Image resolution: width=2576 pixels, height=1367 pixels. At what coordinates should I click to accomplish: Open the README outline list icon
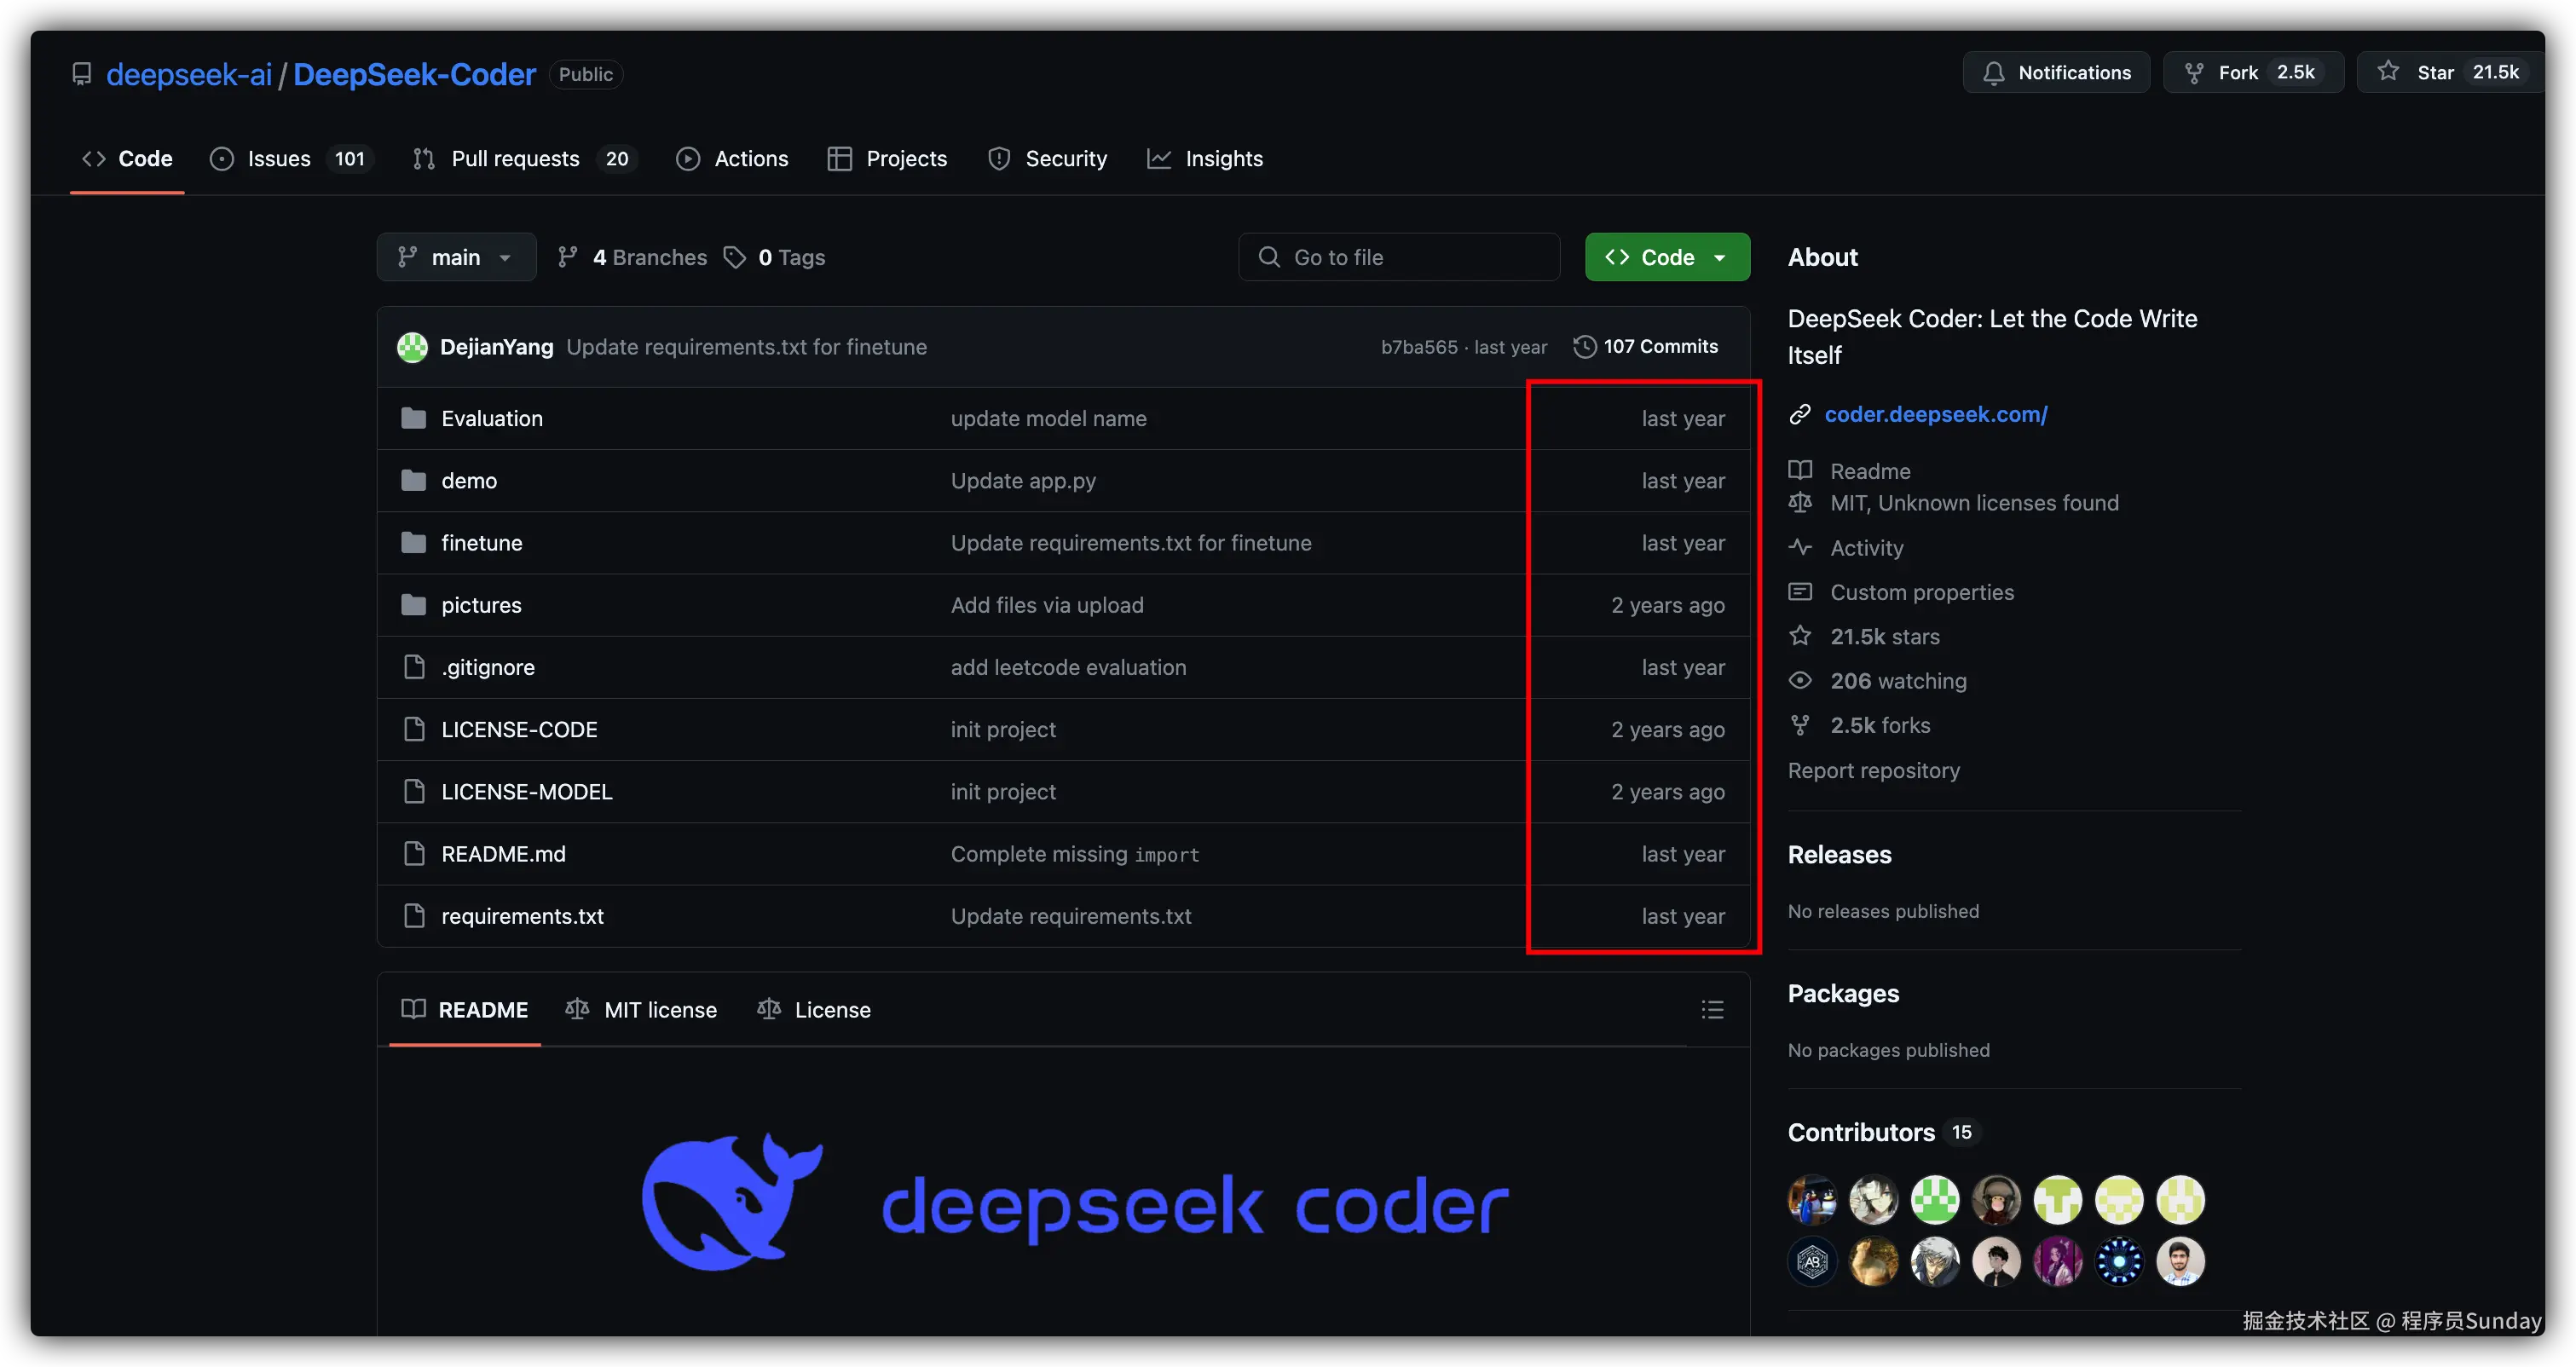coord(1712,1010)
